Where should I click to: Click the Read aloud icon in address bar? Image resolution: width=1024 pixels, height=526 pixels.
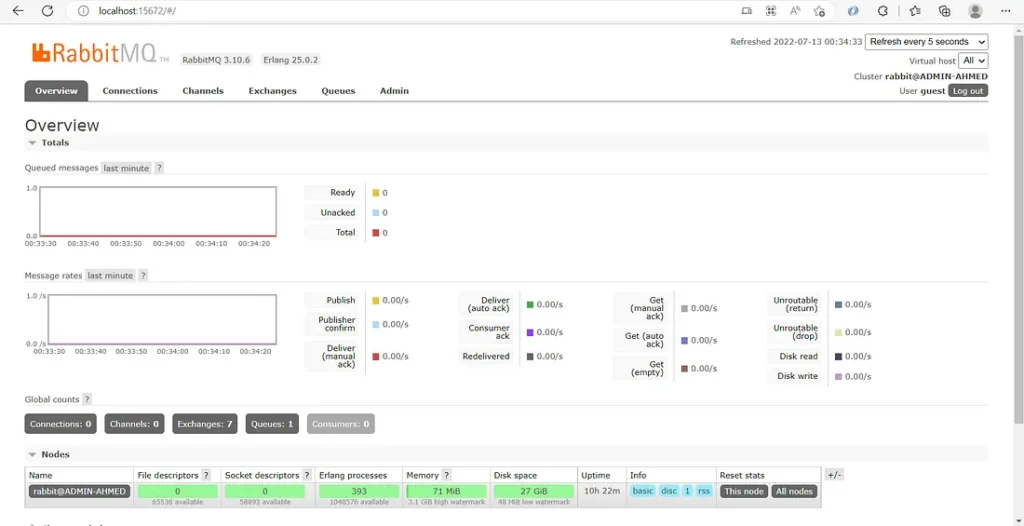click(795, 11)
